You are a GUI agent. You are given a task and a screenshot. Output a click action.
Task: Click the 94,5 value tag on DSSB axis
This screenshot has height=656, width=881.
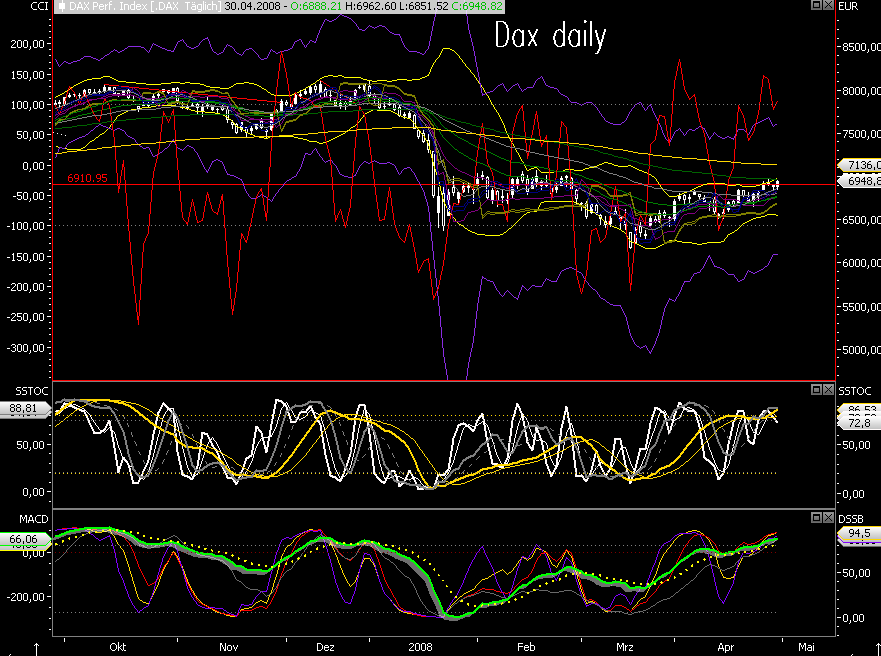coord(859,533)
